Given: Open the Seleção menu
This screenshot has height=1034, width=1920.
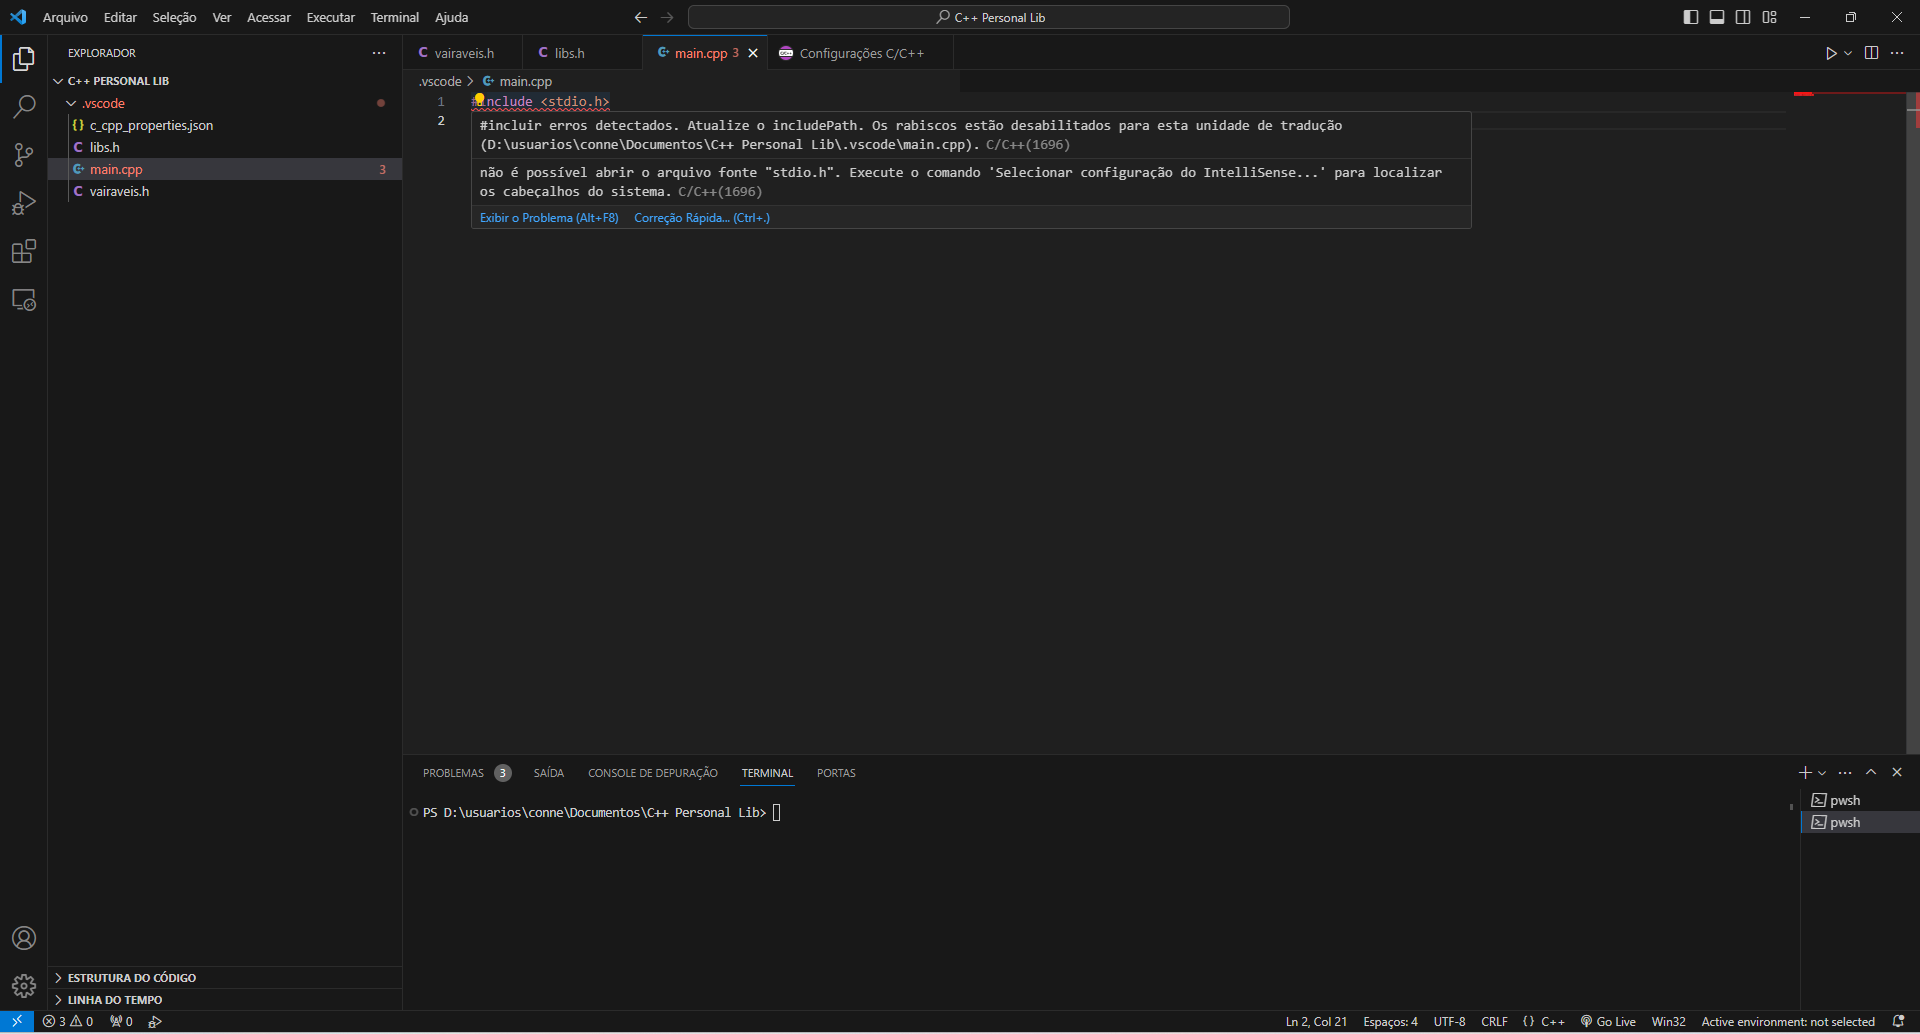Looking at the screenshot, I should [174, 17].
